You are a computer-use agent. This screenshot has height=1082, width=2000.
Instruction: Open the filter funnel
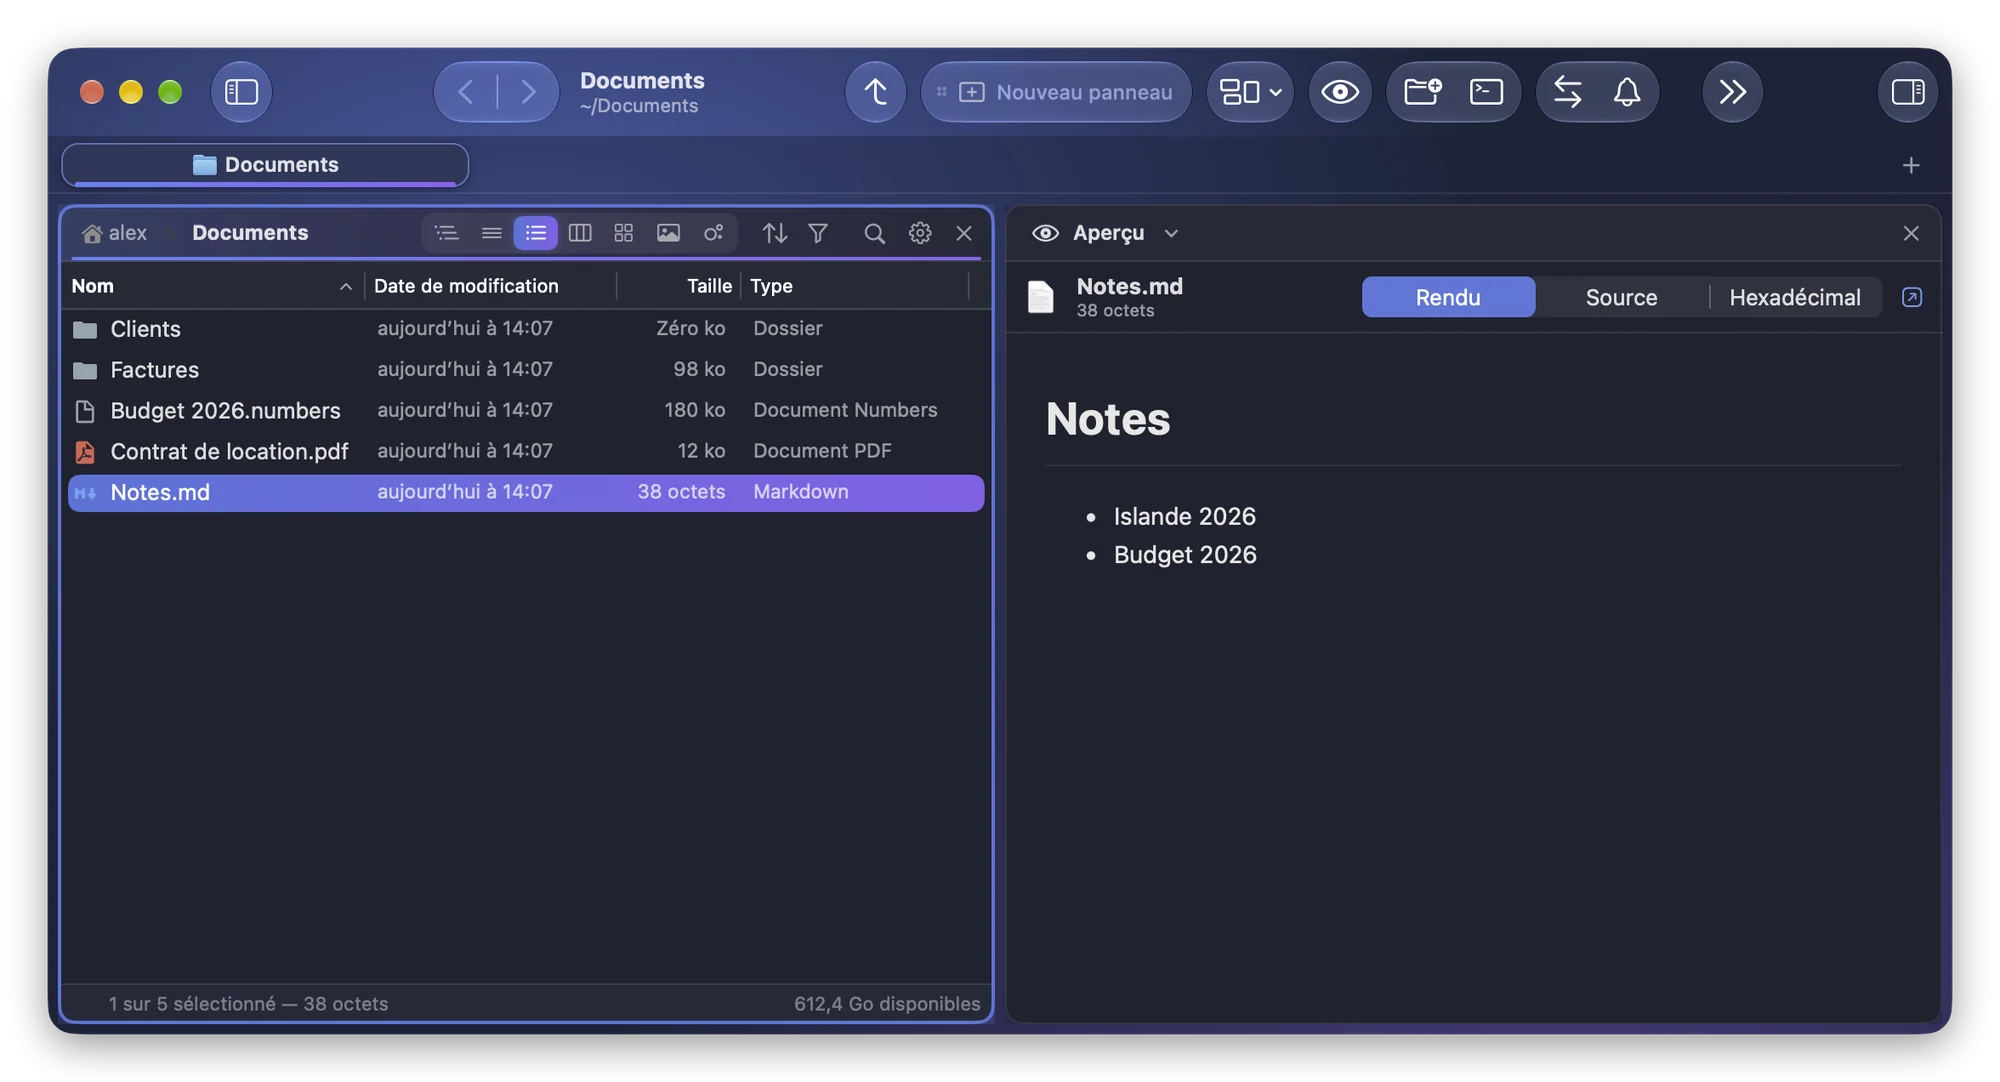(818, 233)
